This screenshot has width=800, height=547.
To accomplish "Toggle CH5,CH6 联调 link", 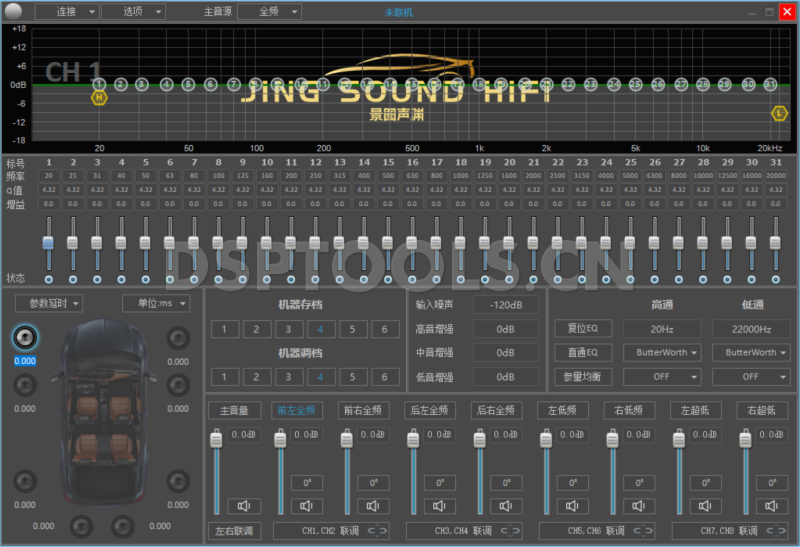I will (597, 531).
